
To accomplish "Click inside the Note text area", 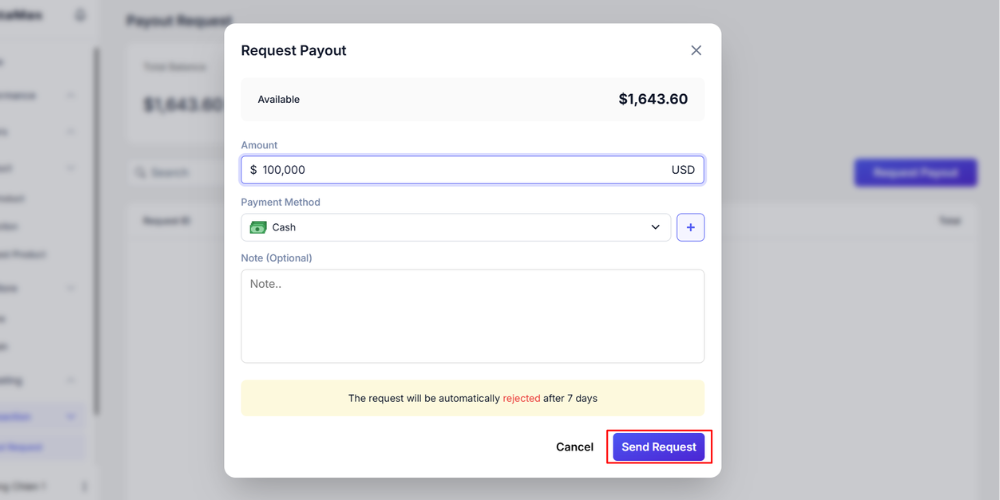I will click(x=472, y=315).
